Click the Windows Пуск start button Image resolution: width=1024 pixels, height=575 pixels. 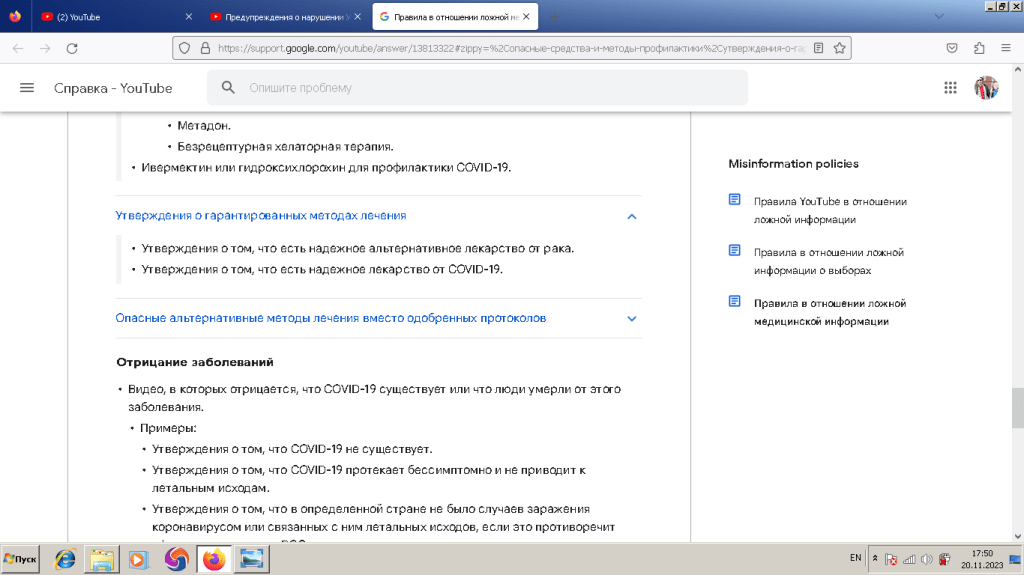coord(20,559)
